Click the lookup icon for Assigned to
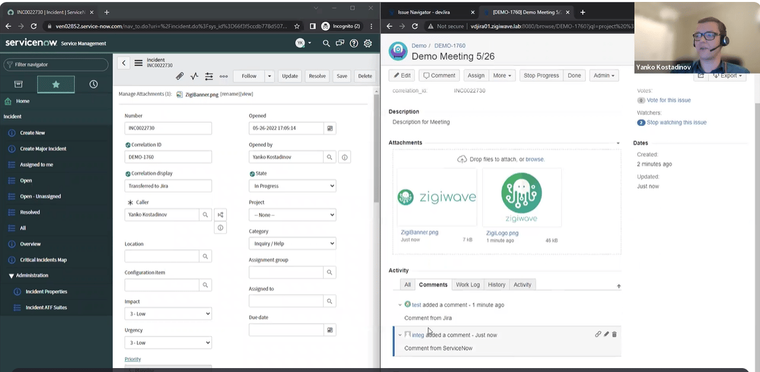760x372 pixels. tap(330, 301)
